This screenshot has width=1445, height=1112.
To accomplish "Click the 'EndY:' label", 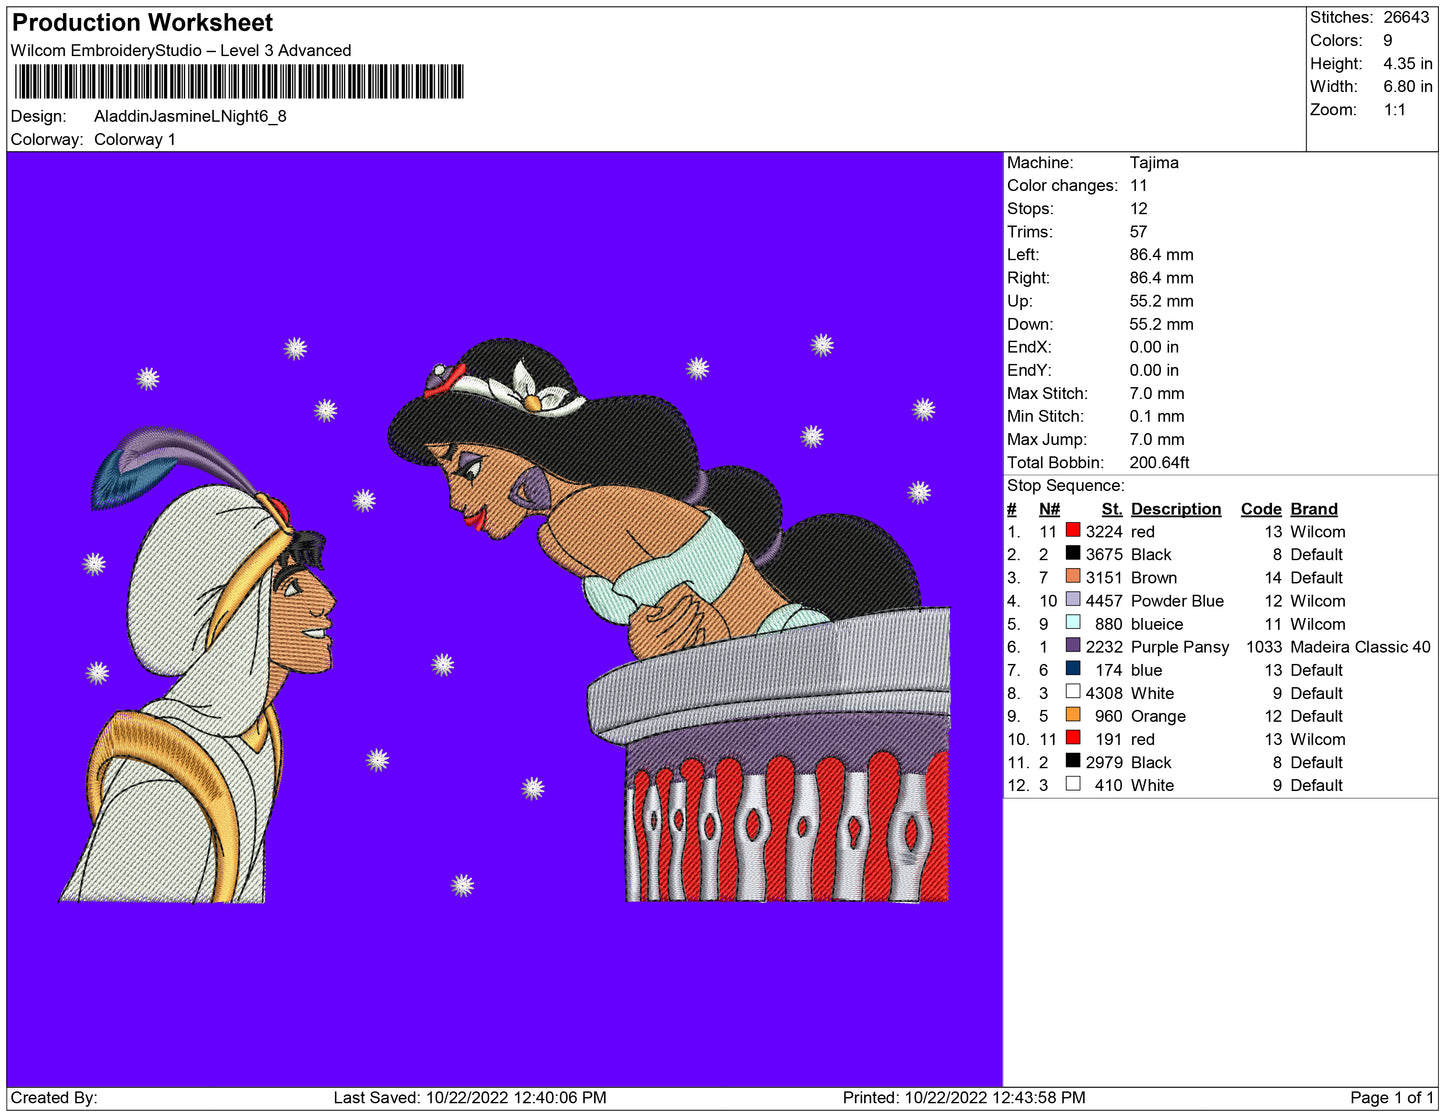I will [x=1029, y=370].
